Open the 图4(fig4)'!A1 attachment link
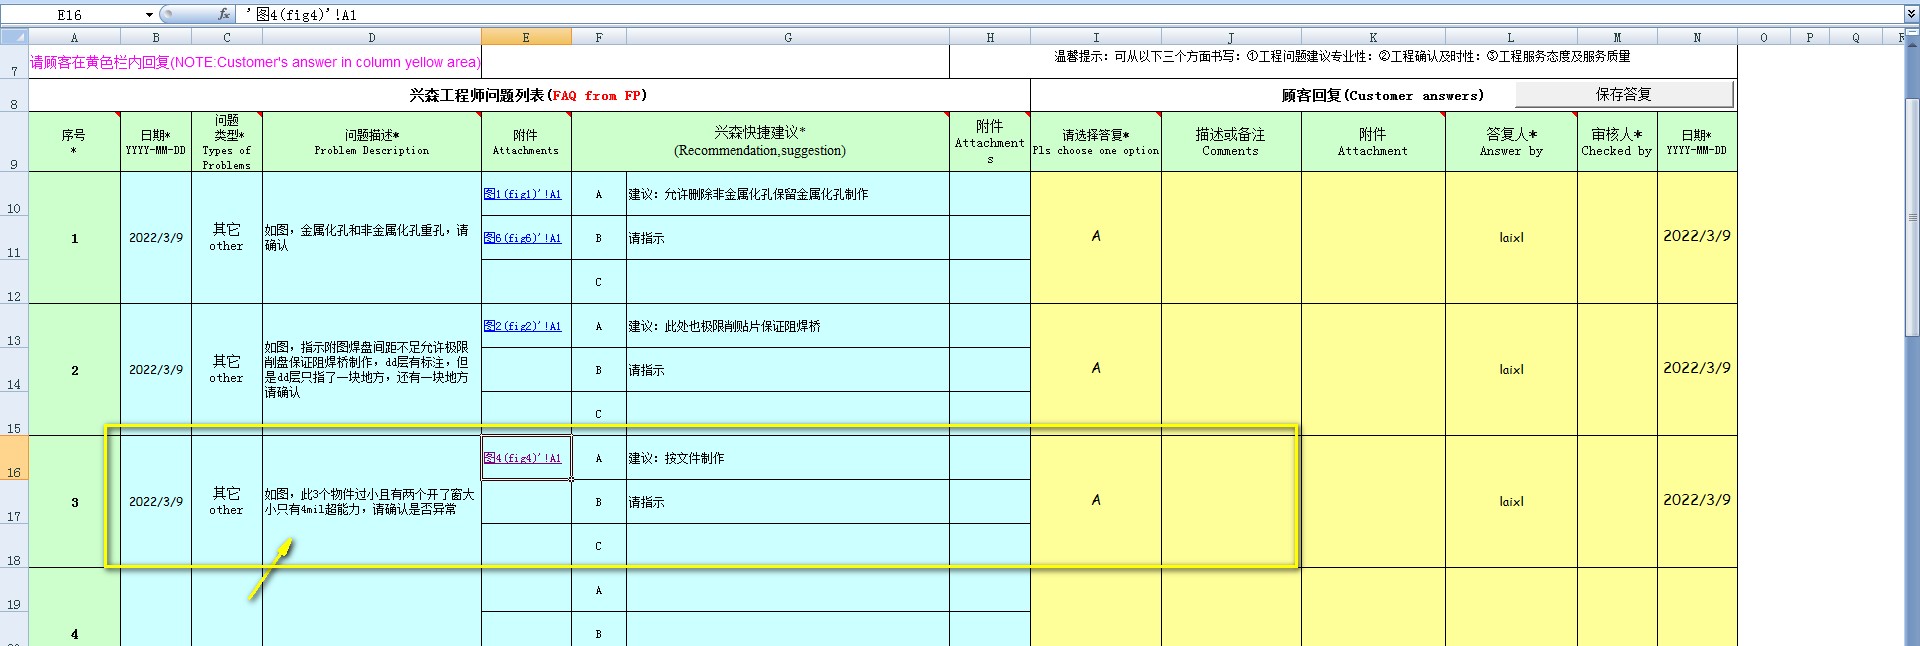1920x646 pixels. (522, 458)
